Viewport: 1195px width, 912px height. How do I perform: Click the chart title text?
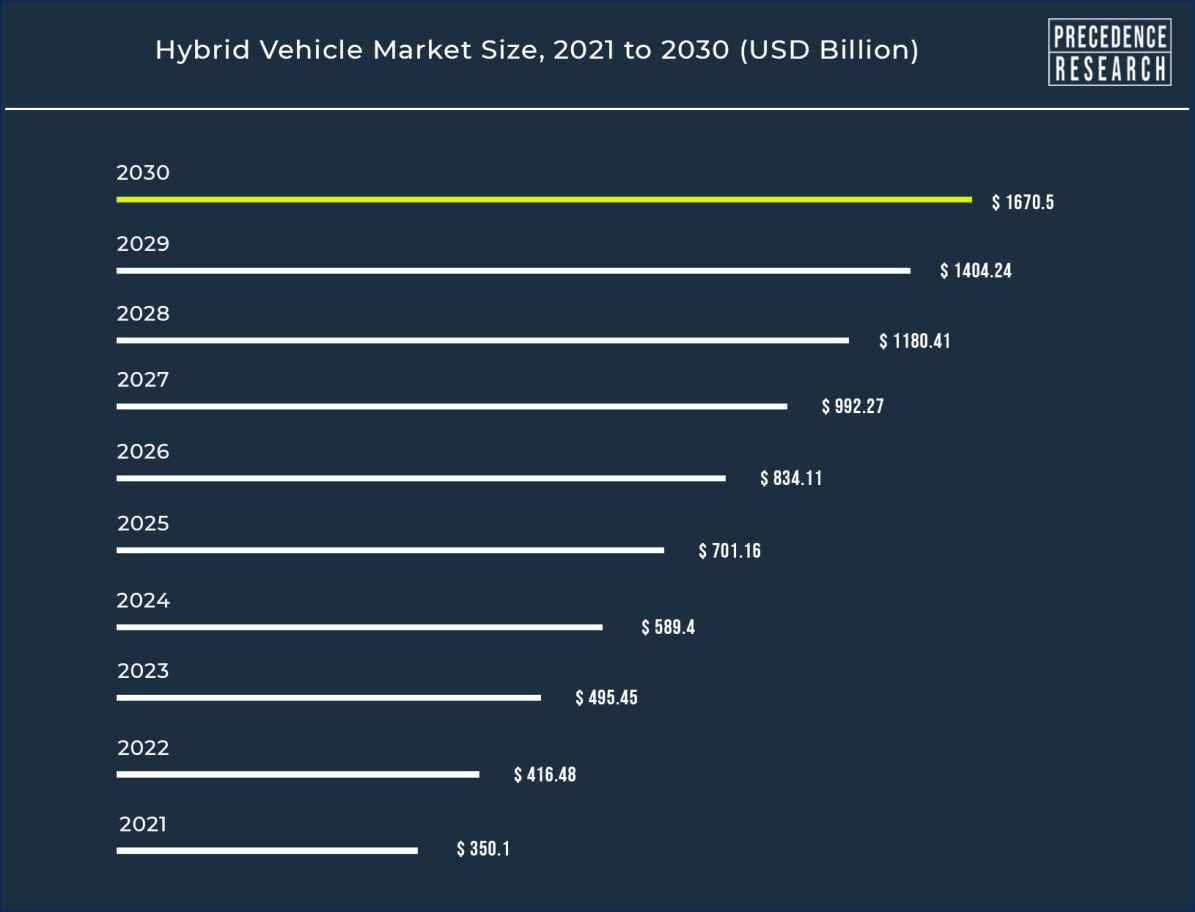pyautogui.click(x=536, y=50)
